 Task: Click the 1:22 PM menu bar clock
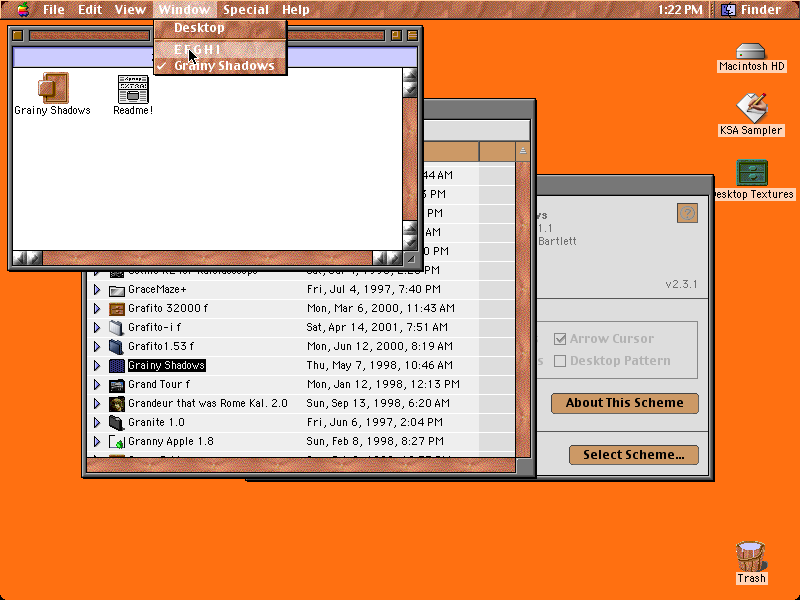click(x=680, y=10)
